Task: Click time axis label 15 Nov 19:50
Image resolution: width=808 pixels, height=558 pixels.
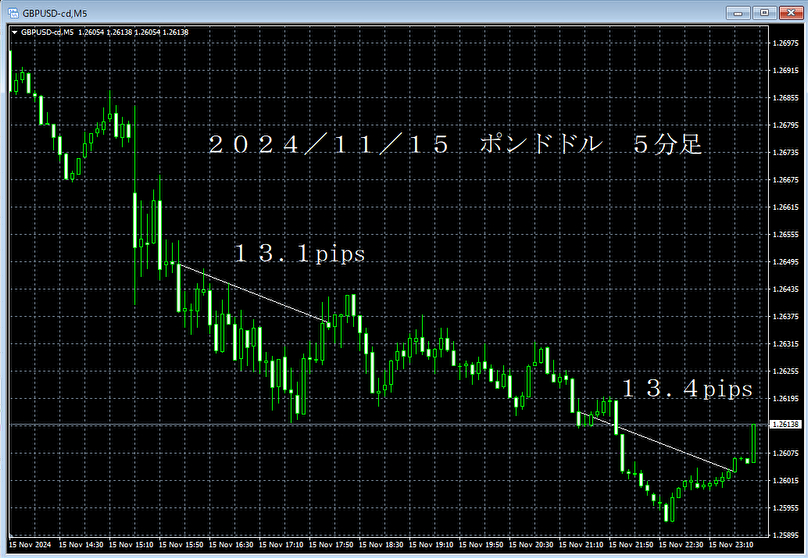Action: coord(481,545)
